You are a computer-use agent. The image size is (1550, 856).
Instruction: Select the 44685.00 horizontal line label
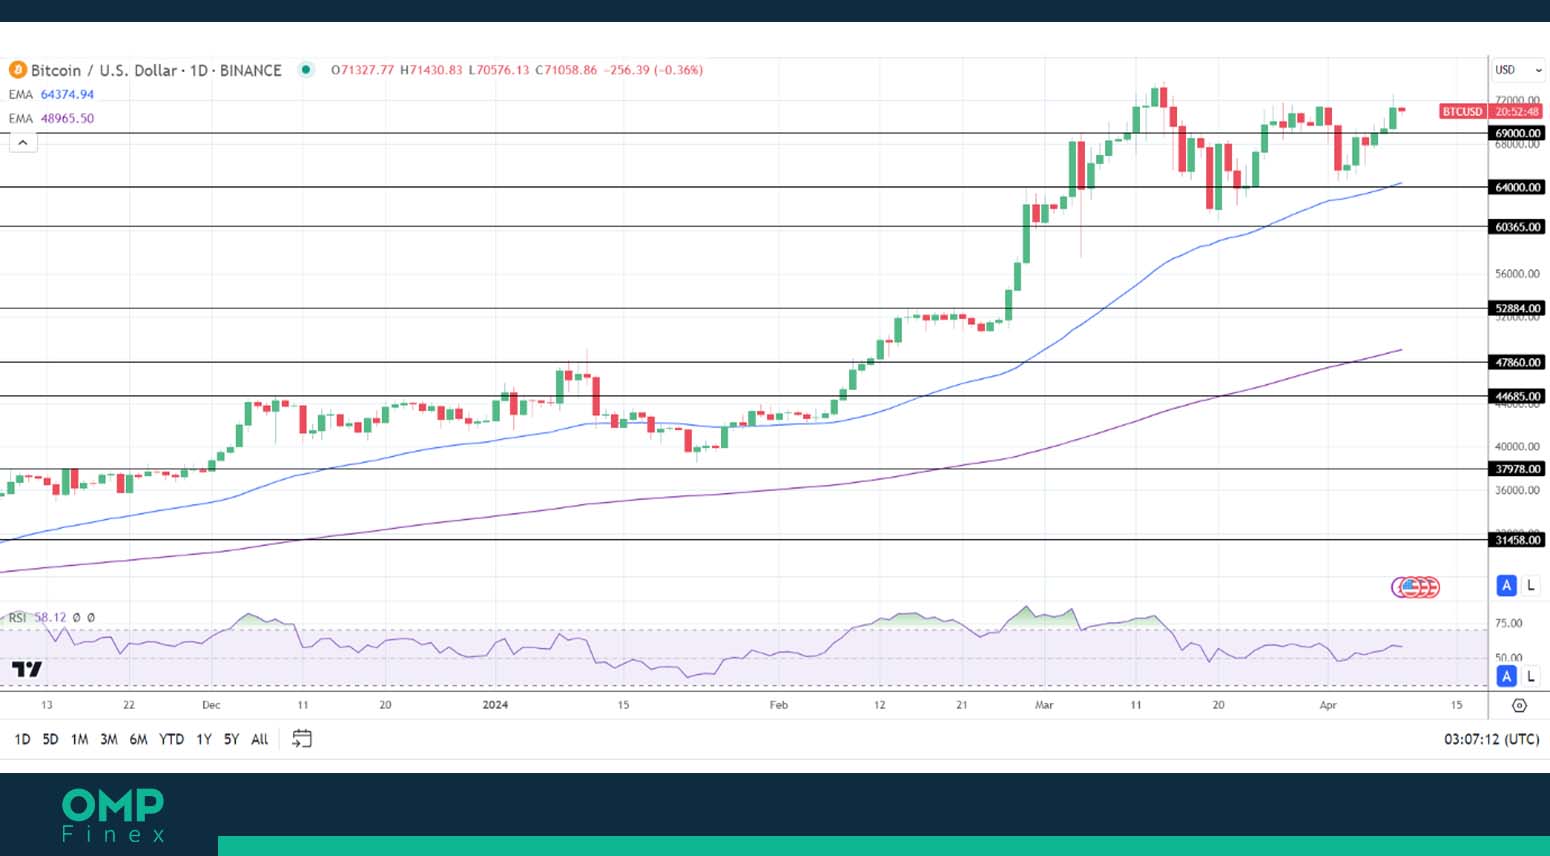pos(1517,396)
